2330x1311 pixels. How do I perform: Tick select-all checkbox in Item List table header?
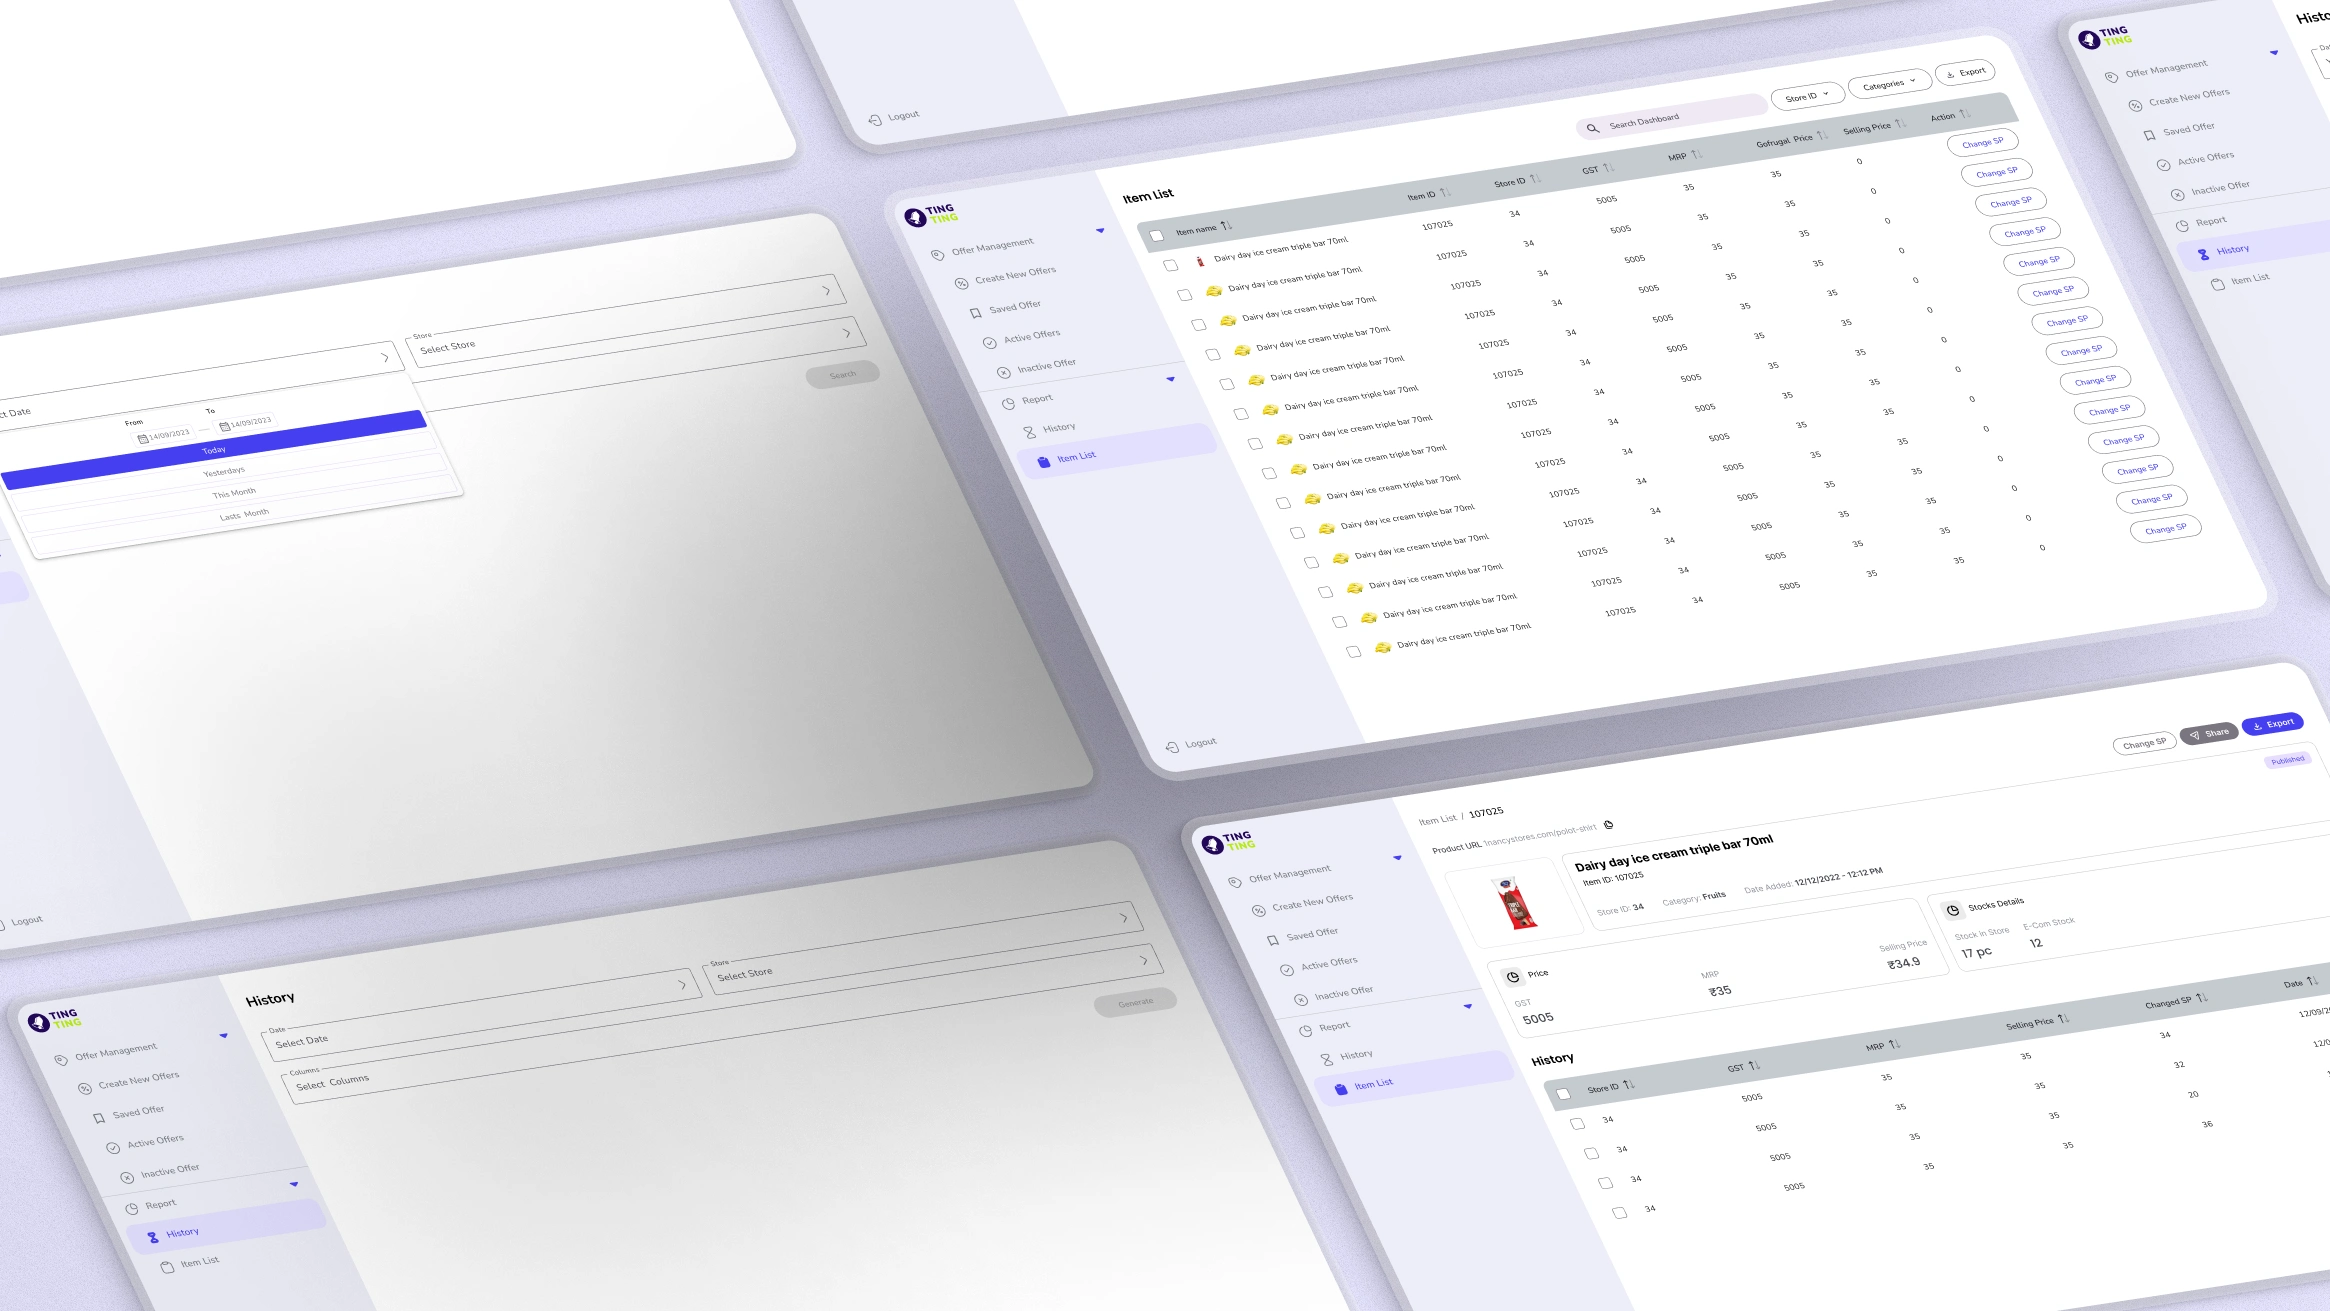1156,236
